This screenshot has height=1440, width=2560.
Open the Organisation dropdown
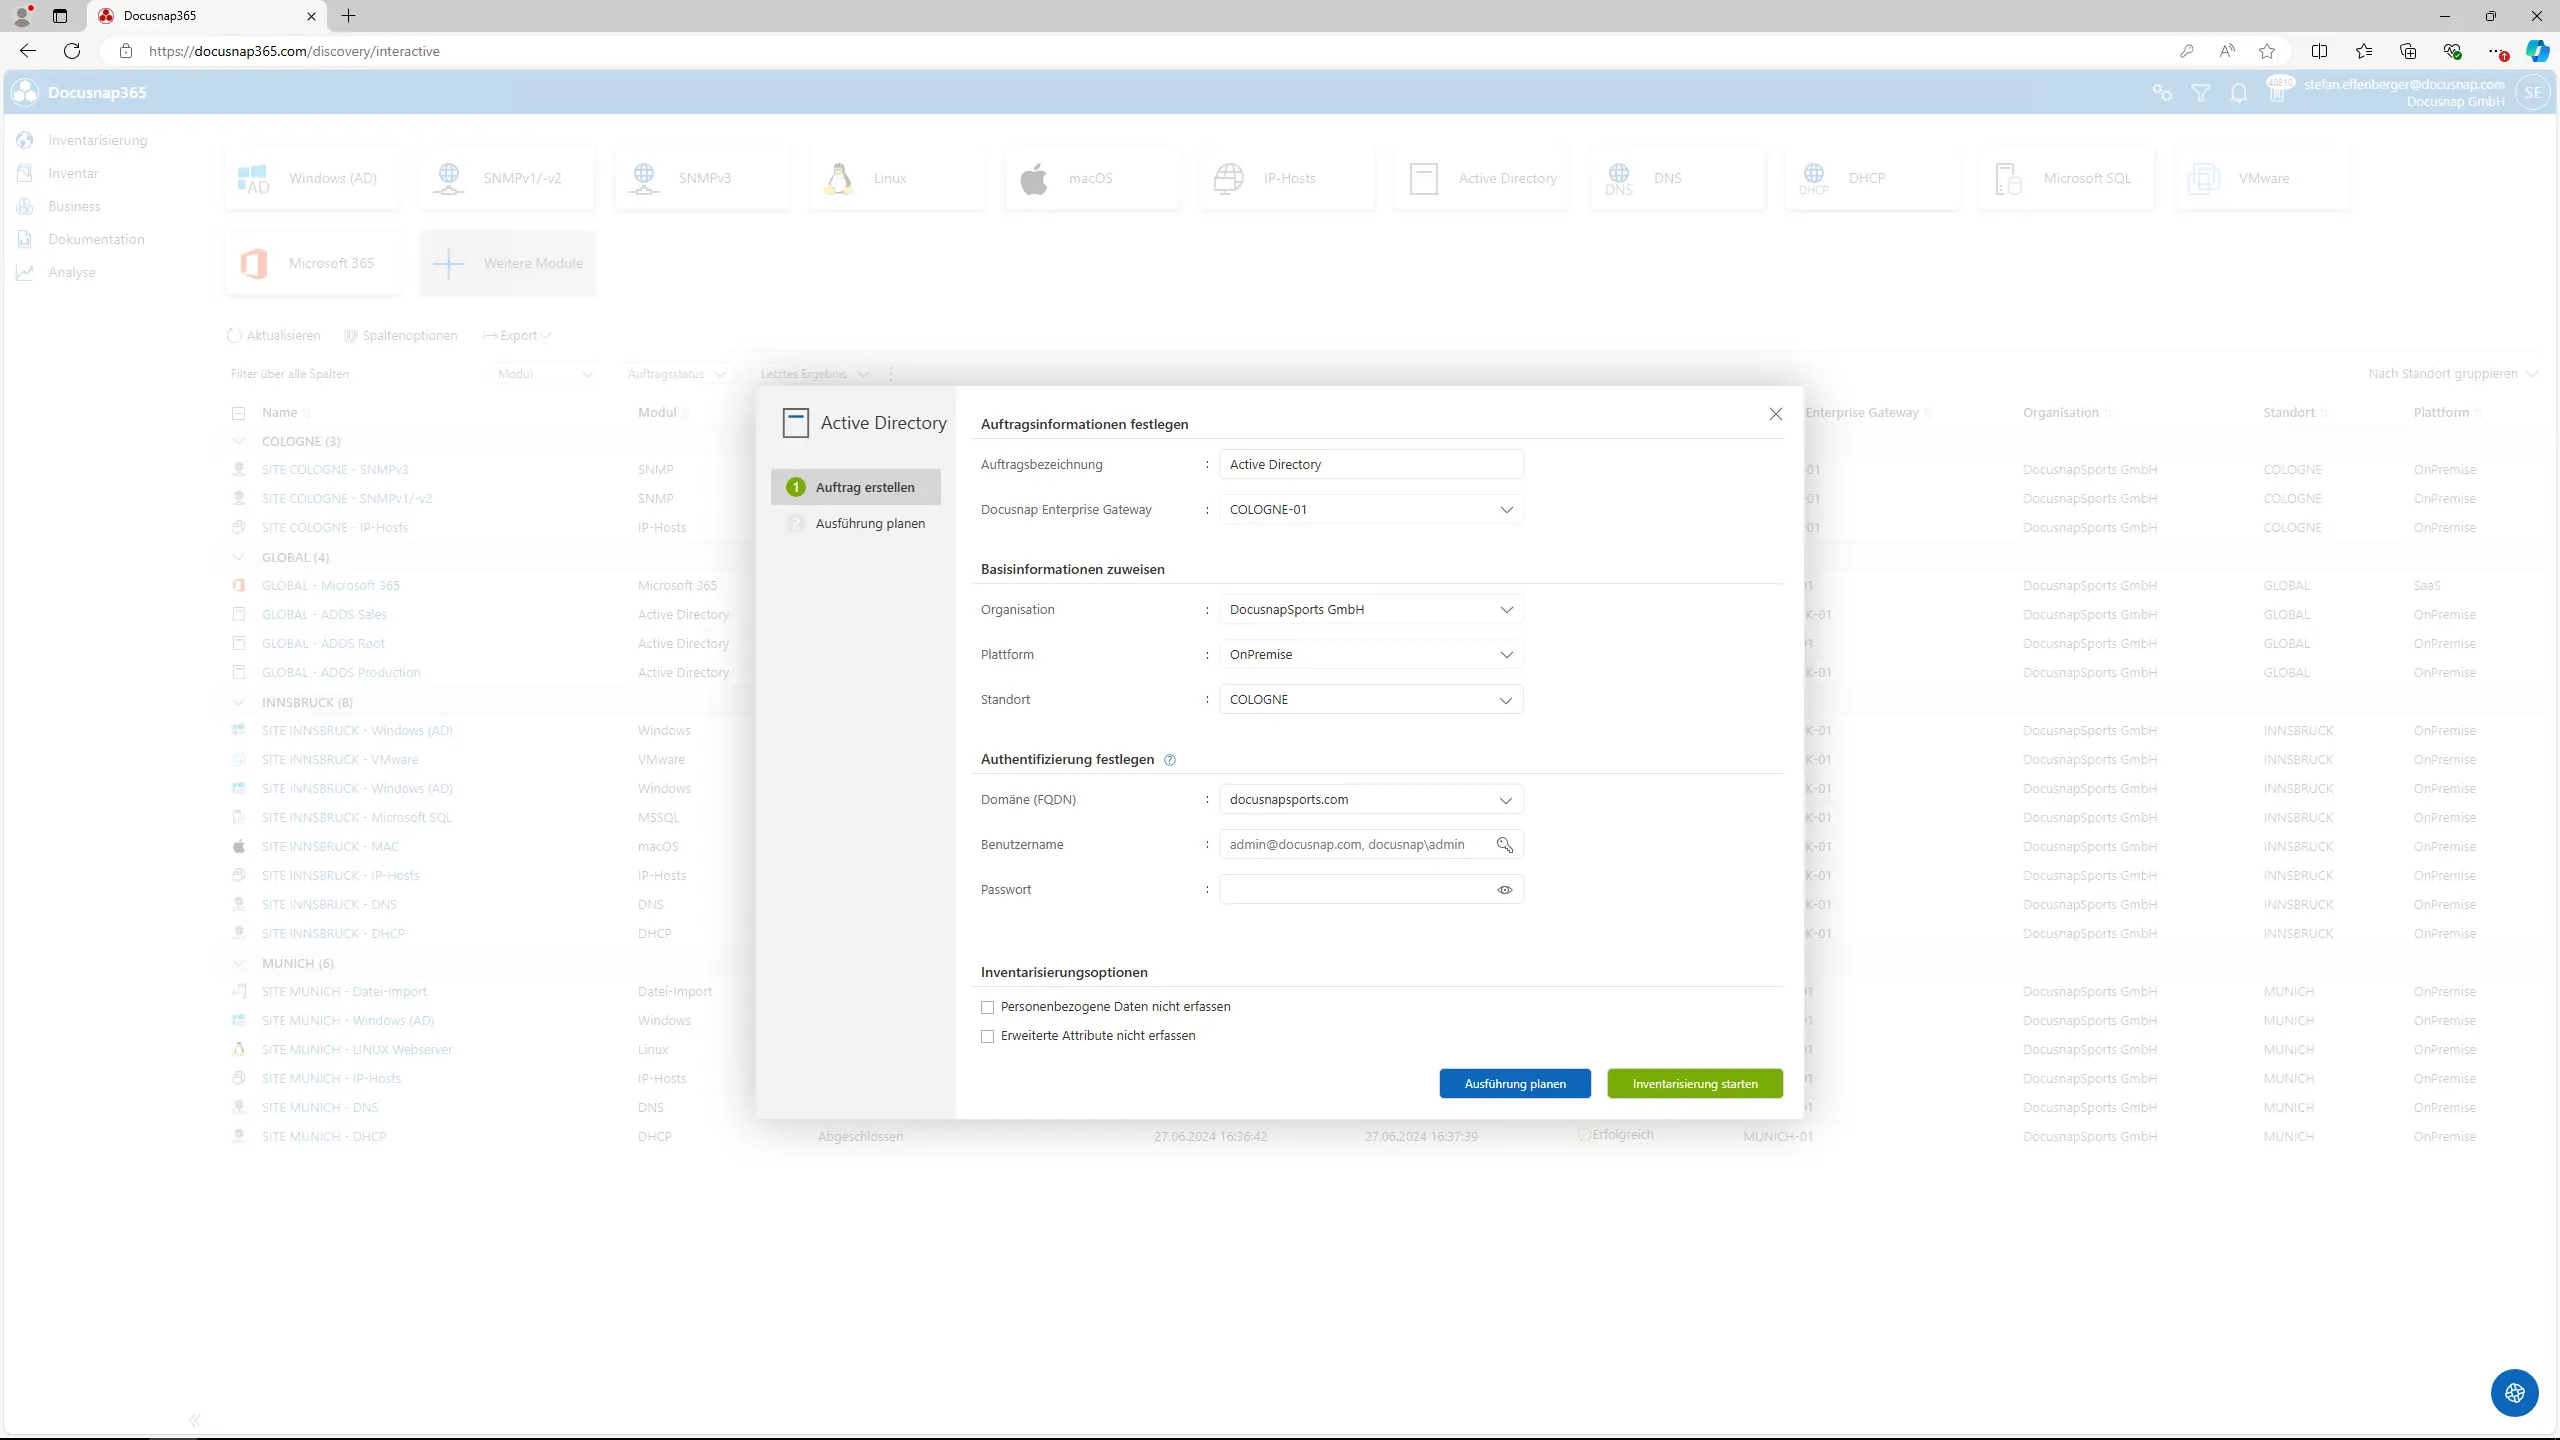pos(1371,610)
